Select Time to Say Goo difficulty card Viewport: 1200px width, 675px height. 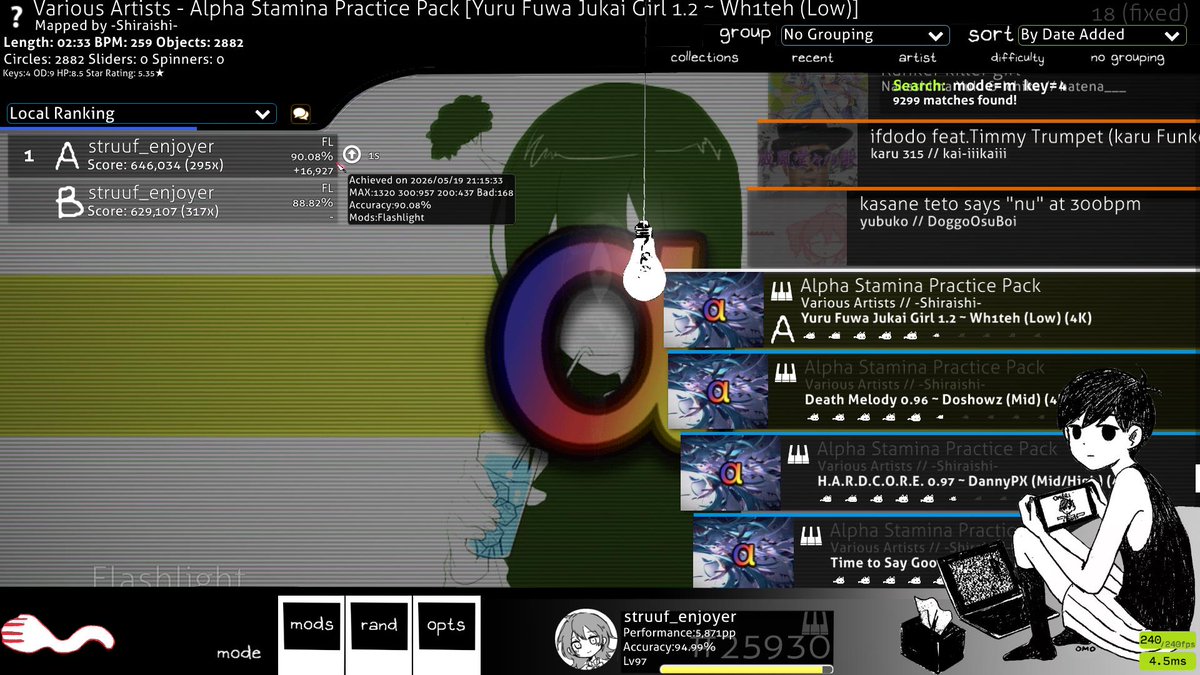(946, 552)
